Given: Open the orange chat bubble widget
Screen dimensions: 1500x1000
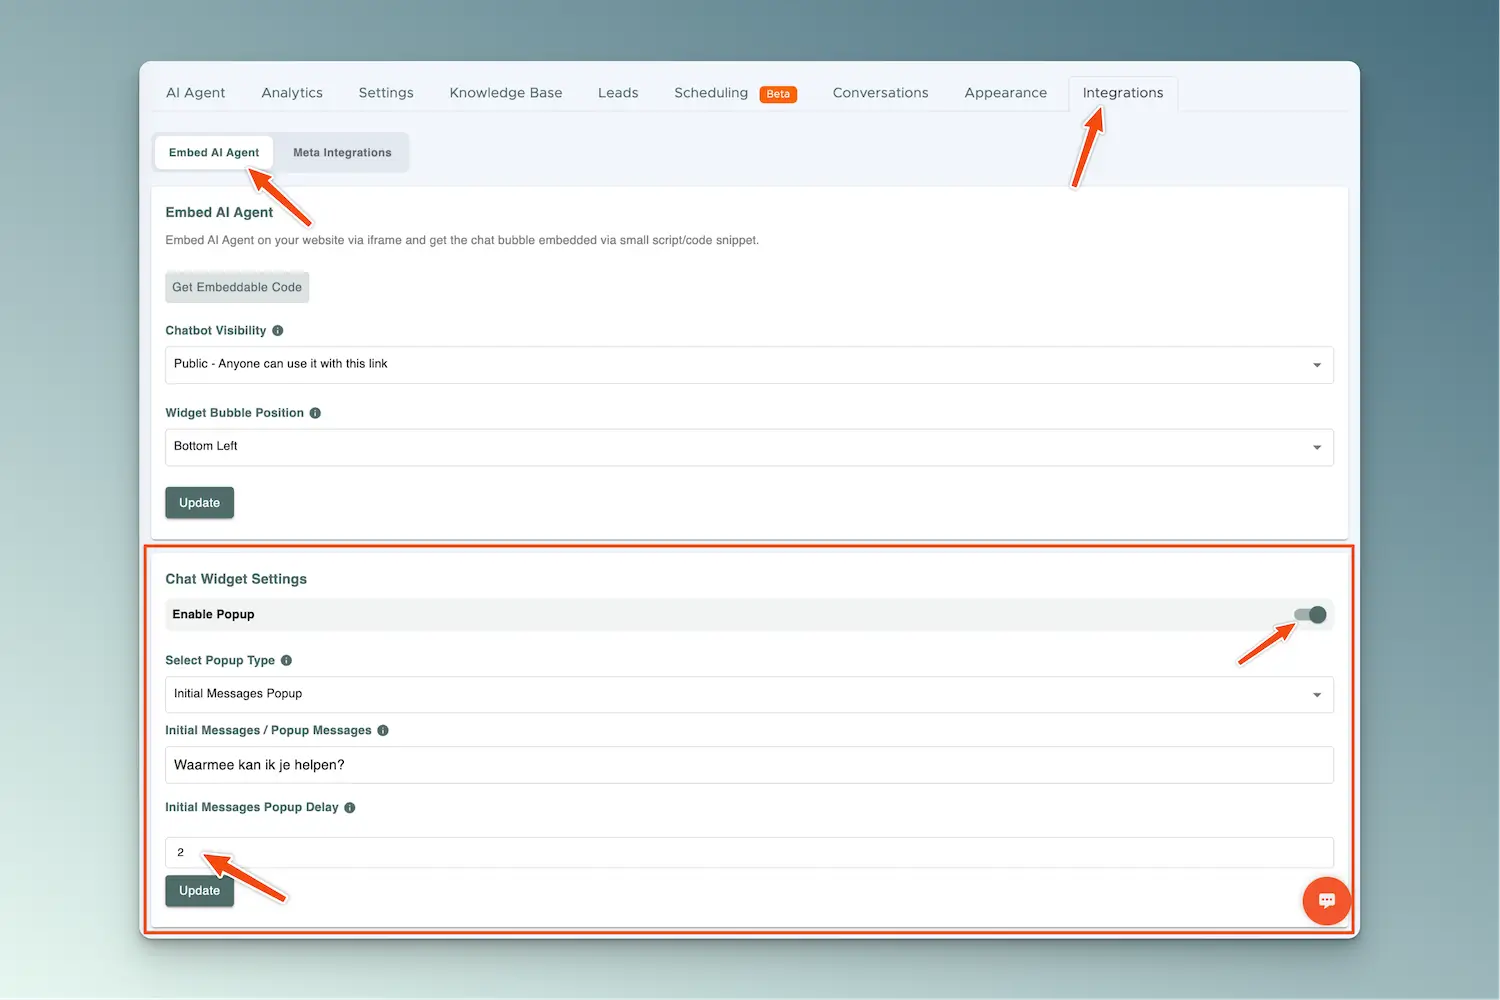Looking at the screenshot, I should click(1327, 900).
